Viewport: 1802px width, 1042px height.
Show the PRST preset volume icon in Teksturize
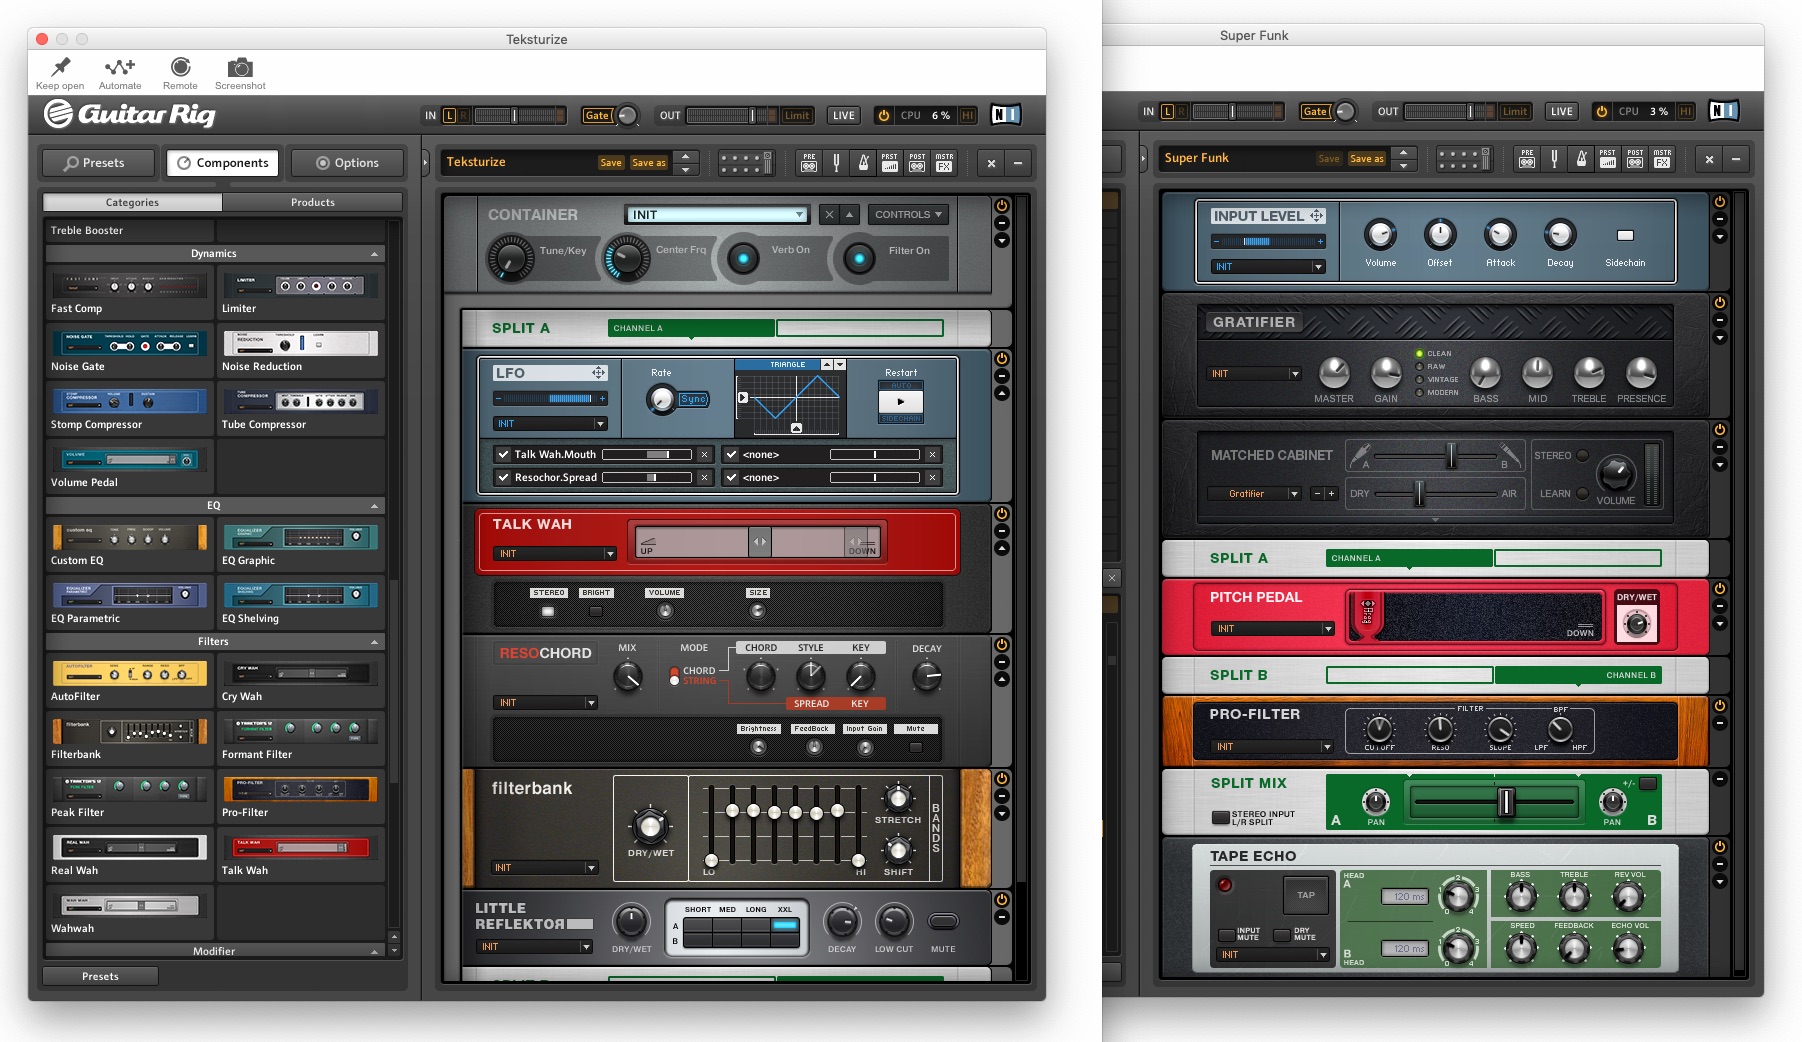[x=890, y=163]
